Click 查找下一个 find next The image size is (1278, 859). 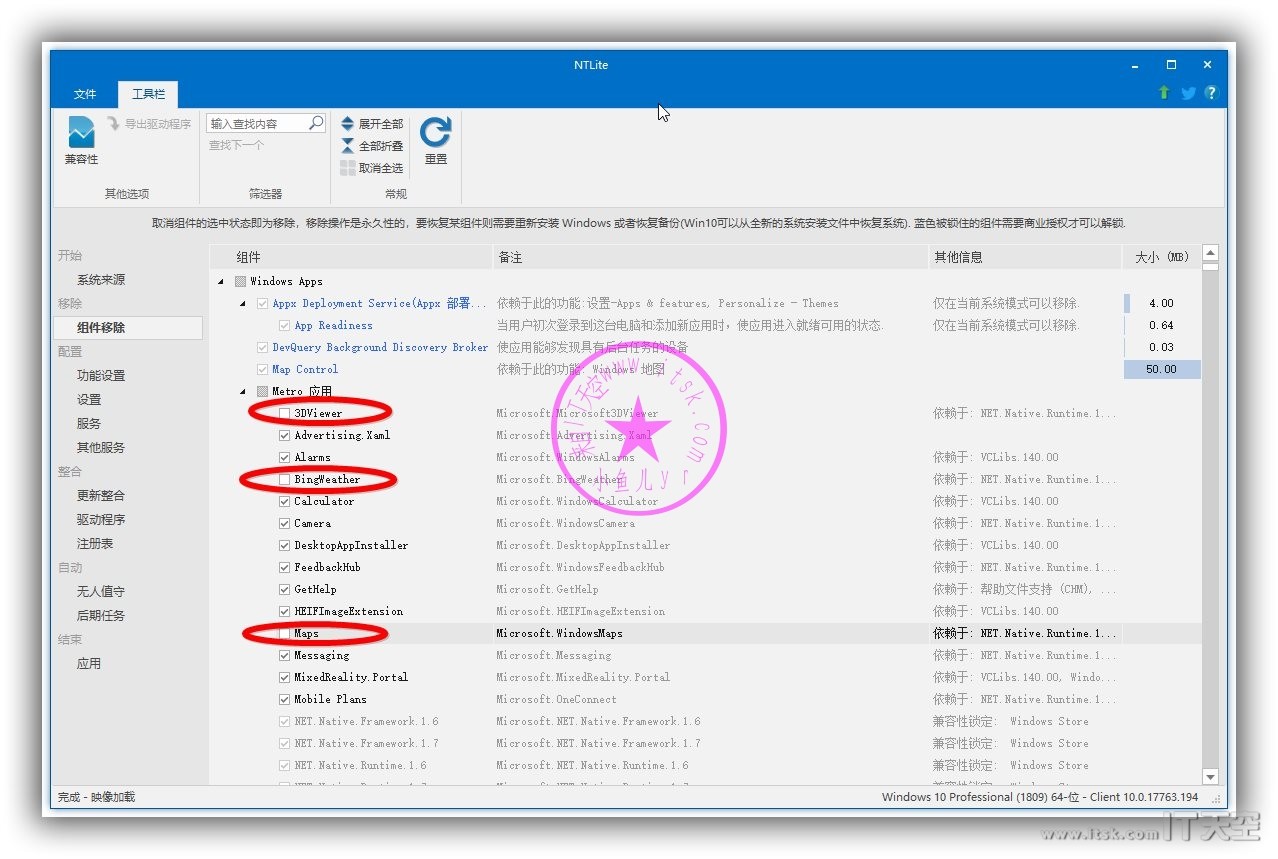(236, 145)
